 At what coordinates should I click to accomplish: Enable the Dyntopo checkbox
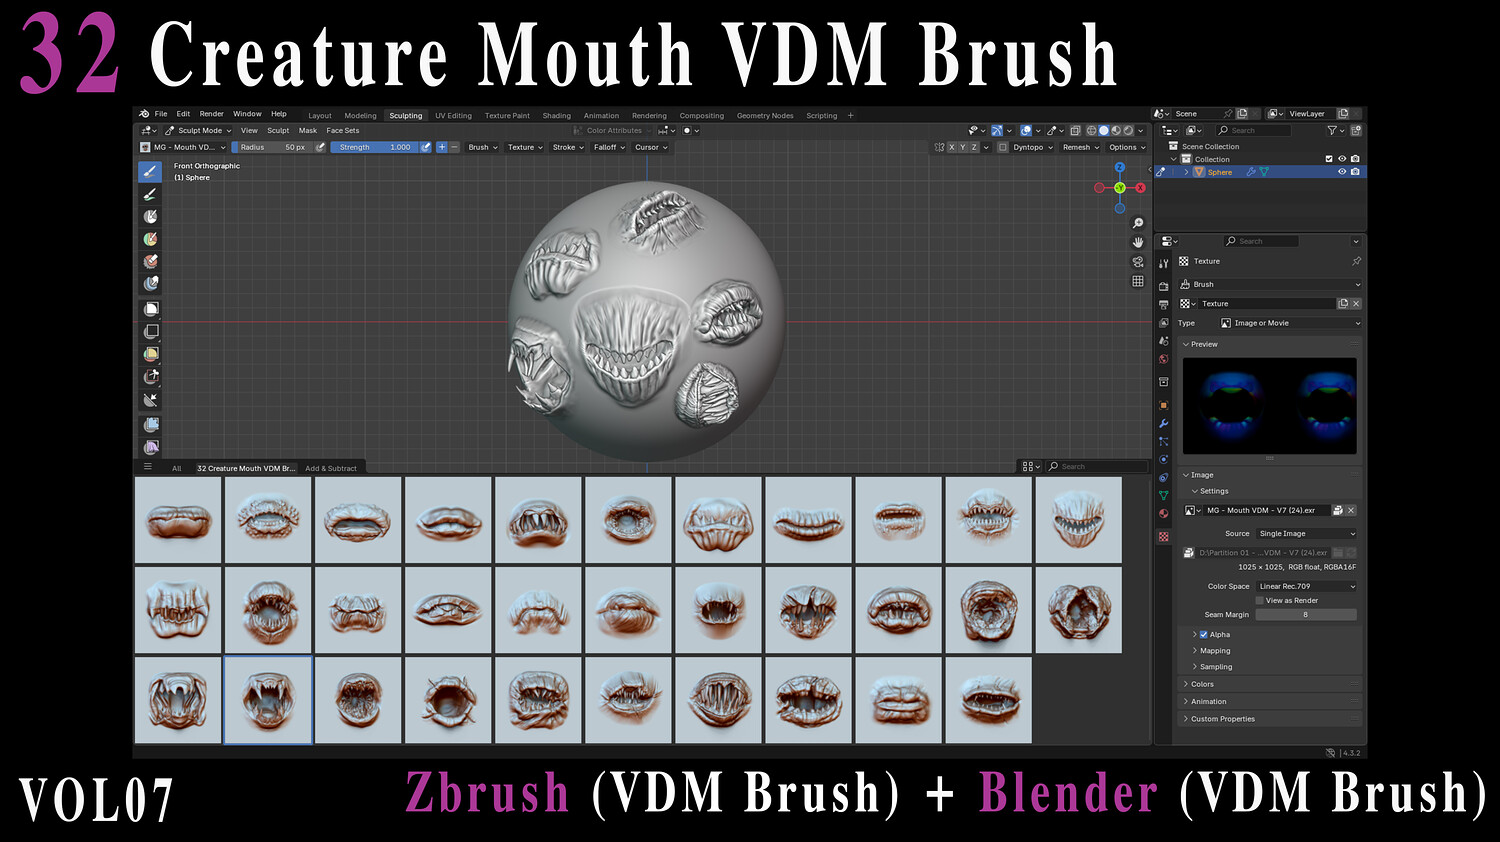(x=1003, y=147)
